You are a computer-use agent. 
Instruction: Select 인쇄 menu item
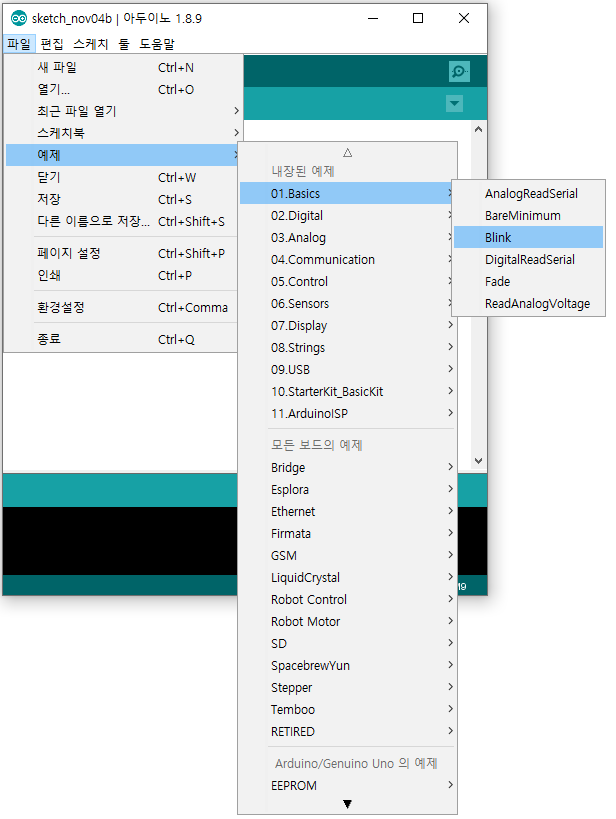[x=122, y=275]
